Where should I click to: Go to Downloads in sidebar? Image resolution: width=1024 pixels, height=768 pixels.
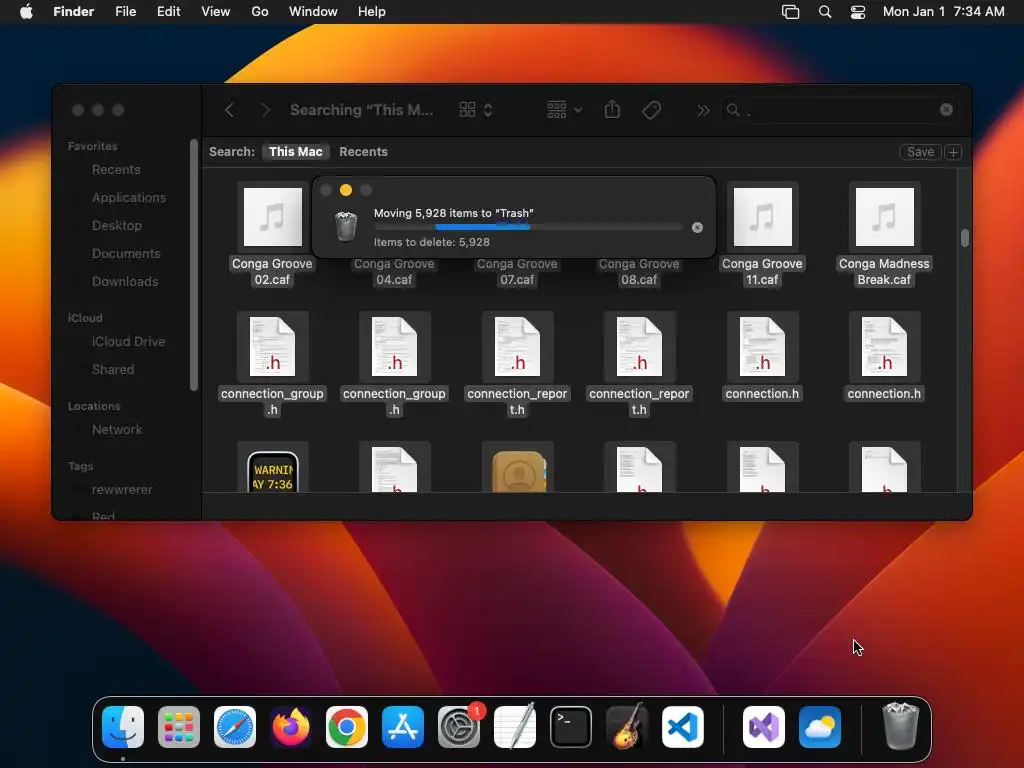tap(125, 282)
